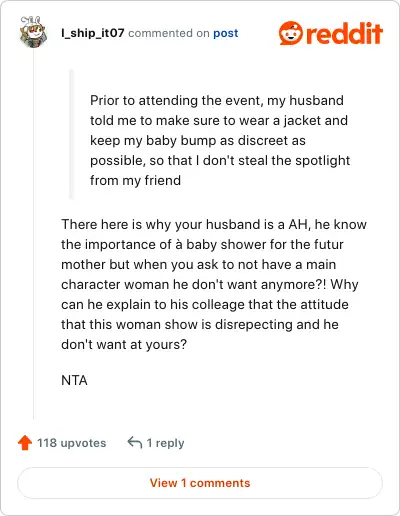Click the gray "commented on" text
400x516 pixels.
pyautogui.click(x=169, y=33)
